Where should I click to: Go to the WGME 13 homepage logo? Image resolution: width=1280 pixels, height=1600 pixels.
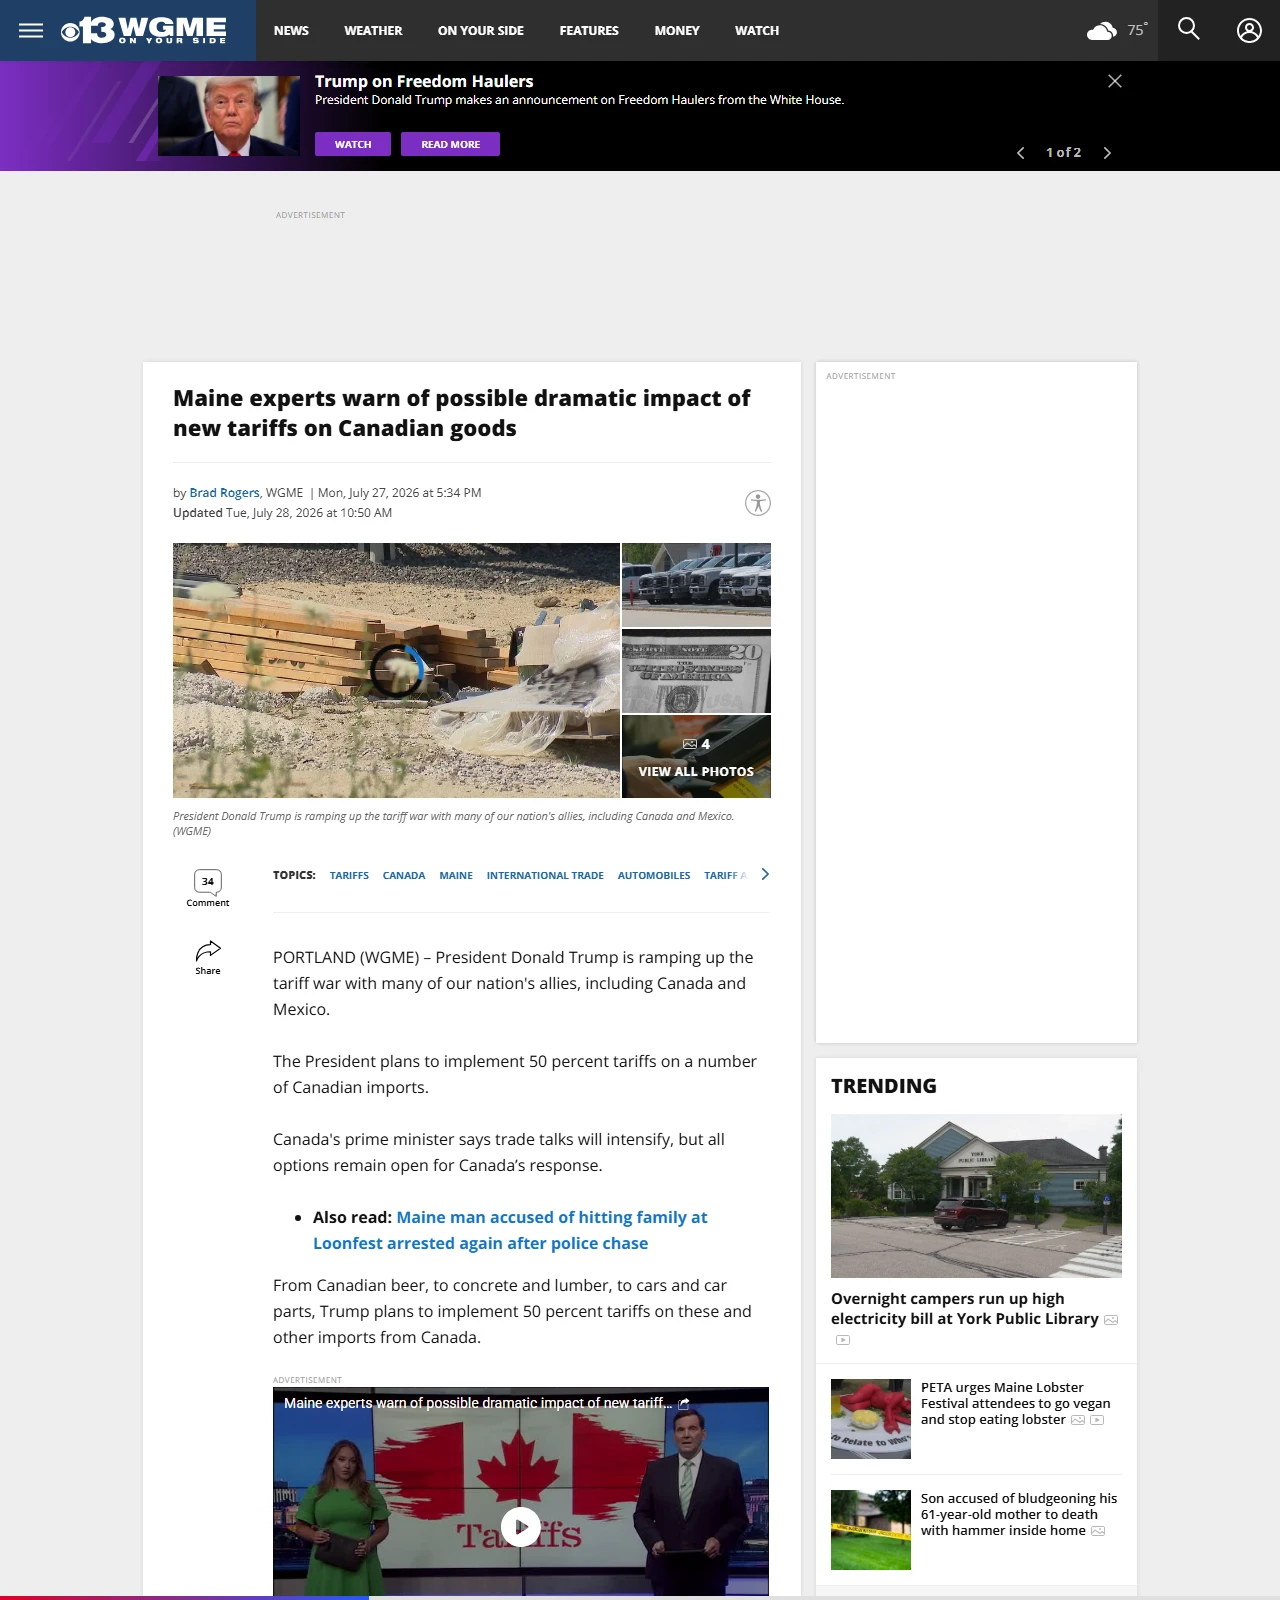(143, 30)
